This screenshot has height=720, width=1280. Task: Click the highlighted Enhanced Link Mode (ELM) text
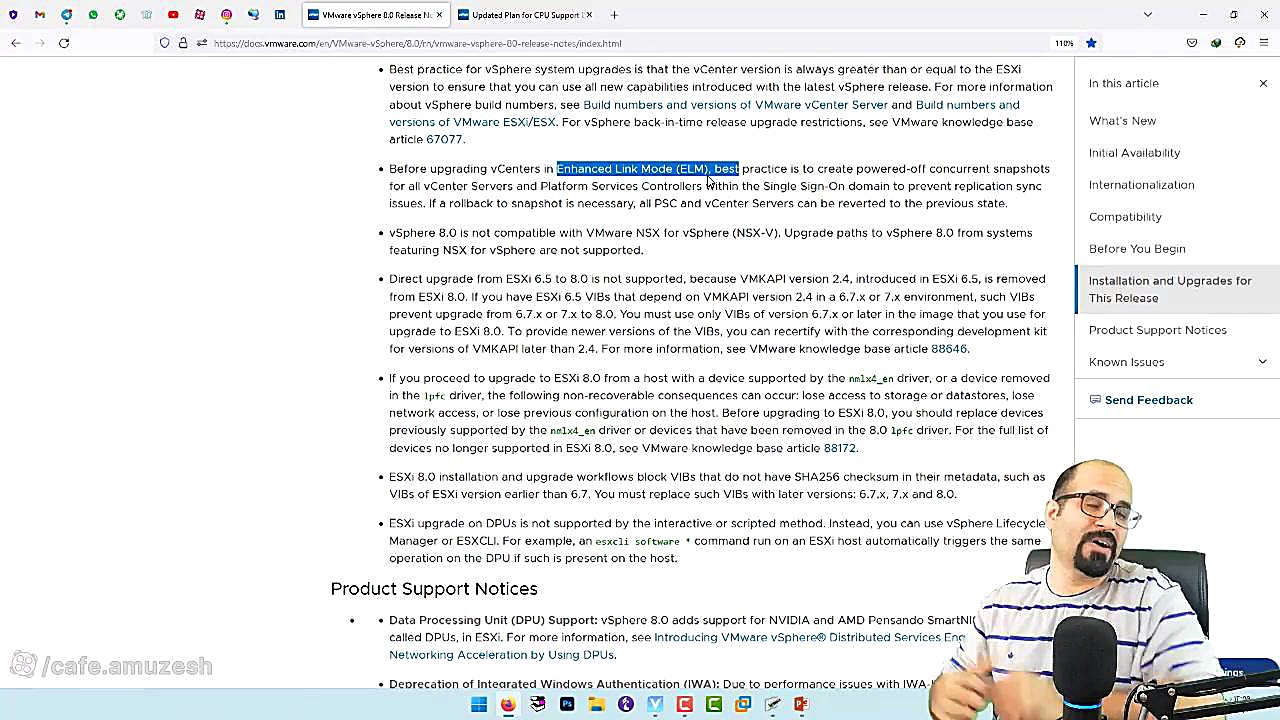click(x=647, y=169)
